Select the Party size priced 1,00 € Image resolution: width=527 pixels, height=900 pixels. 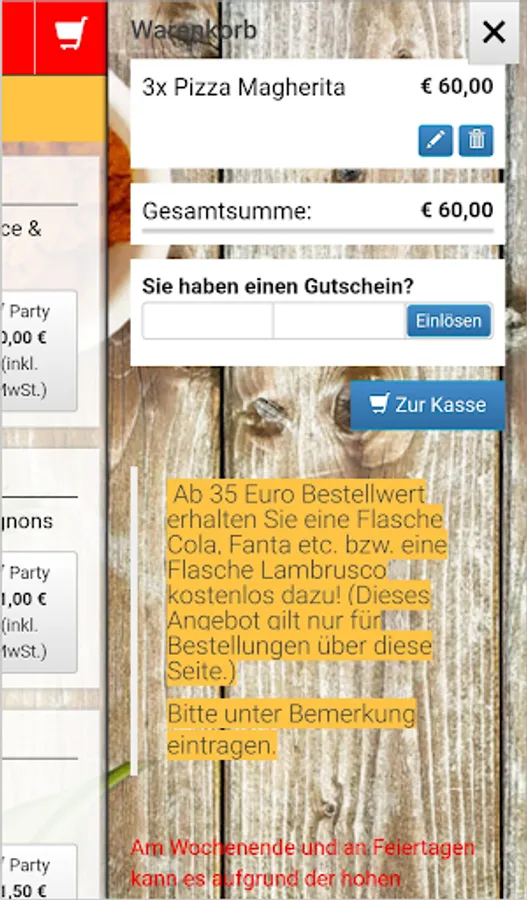point(39,612)
